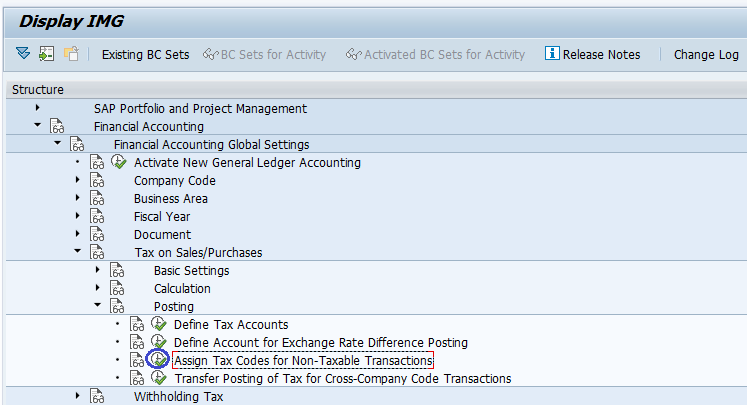Open documentation icon for Company Code

97,181
